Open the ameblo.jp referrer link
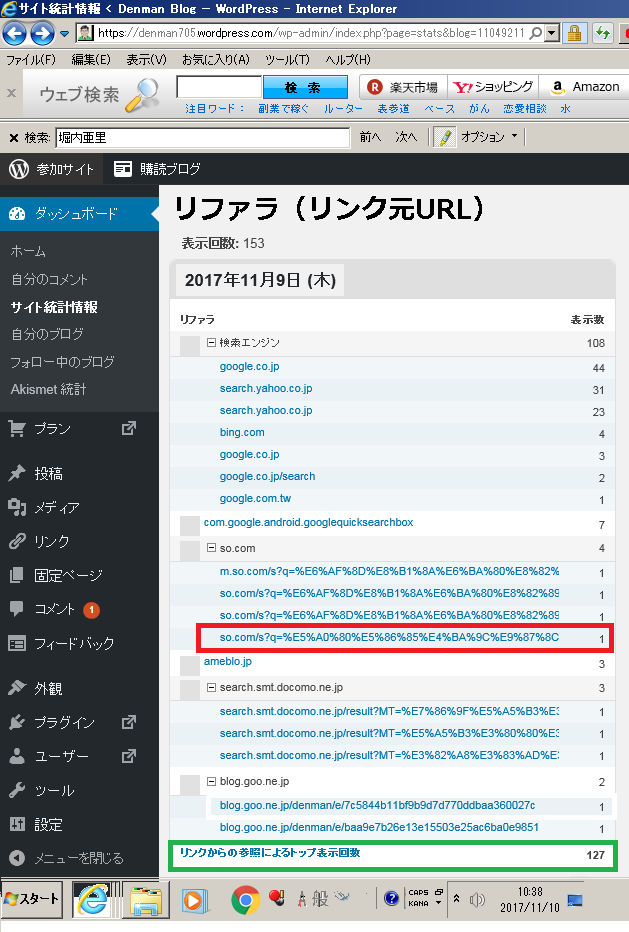 point(228,662)
